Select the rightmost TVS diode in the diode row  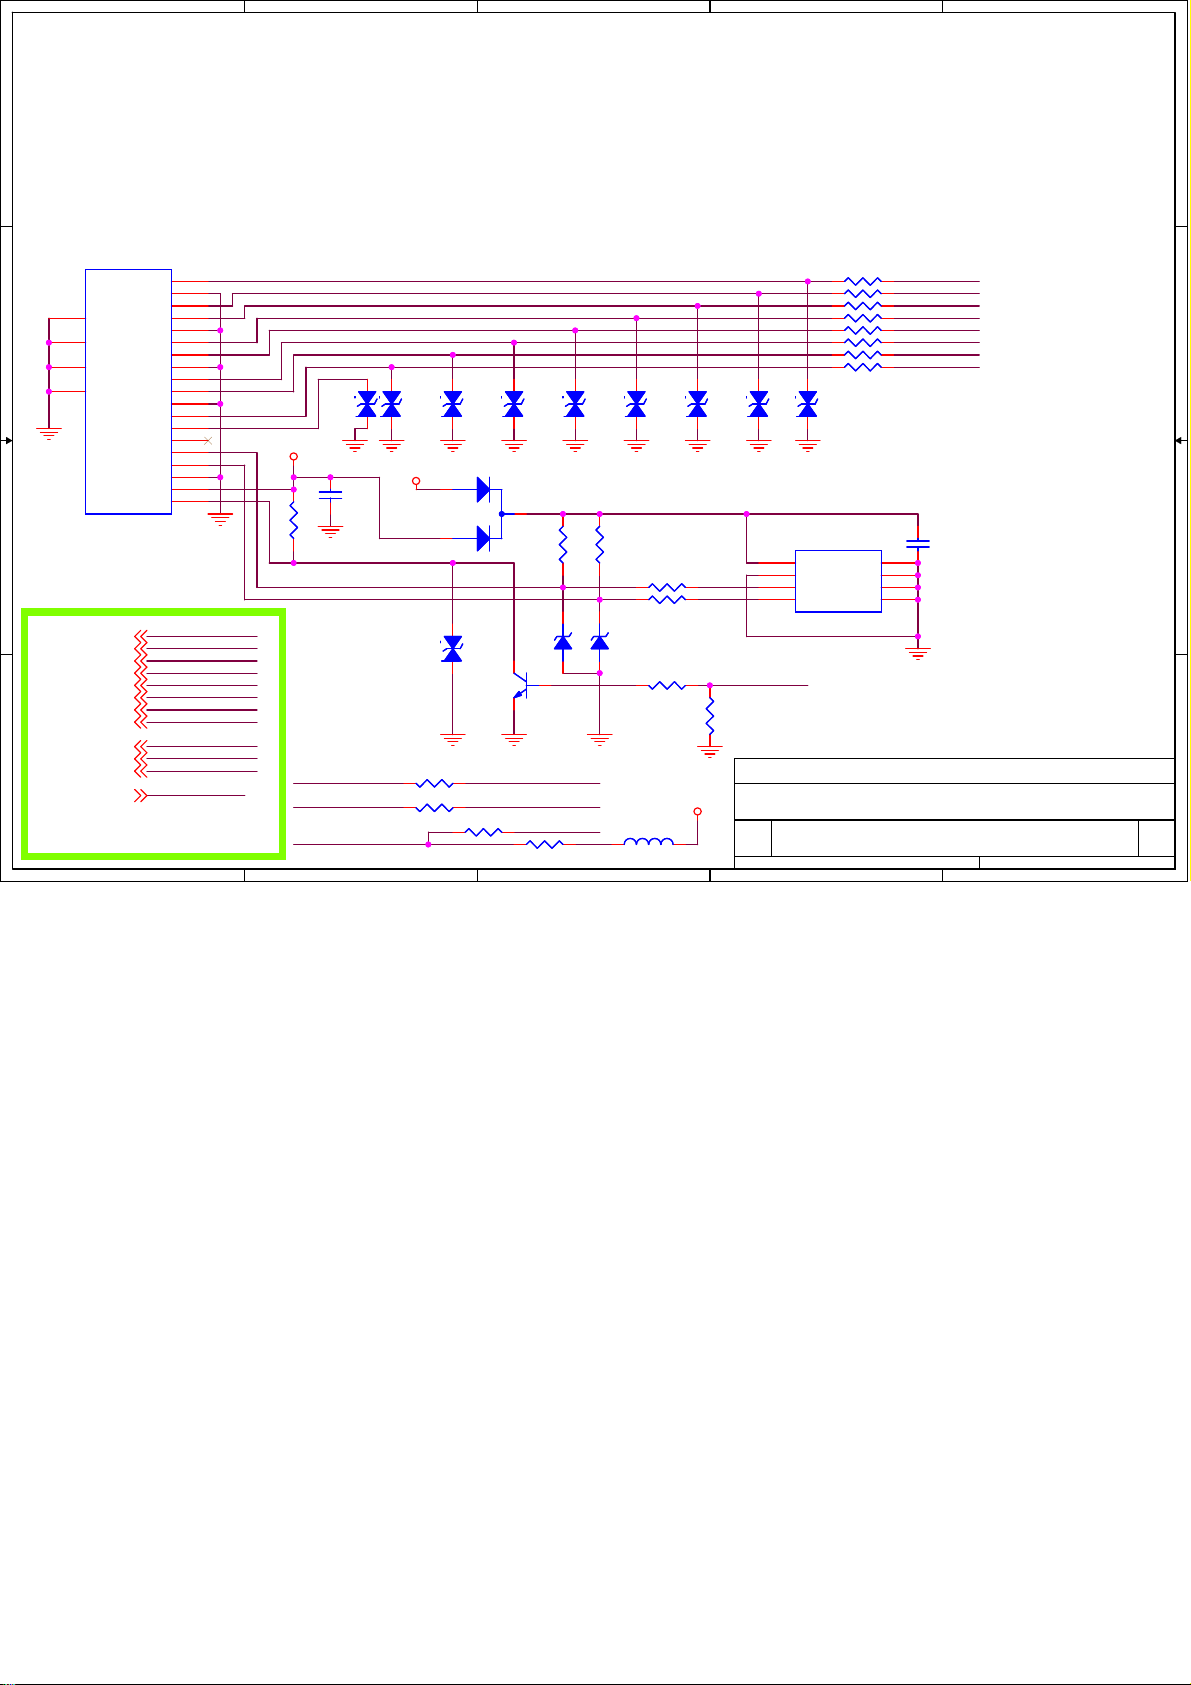[808, 404]
